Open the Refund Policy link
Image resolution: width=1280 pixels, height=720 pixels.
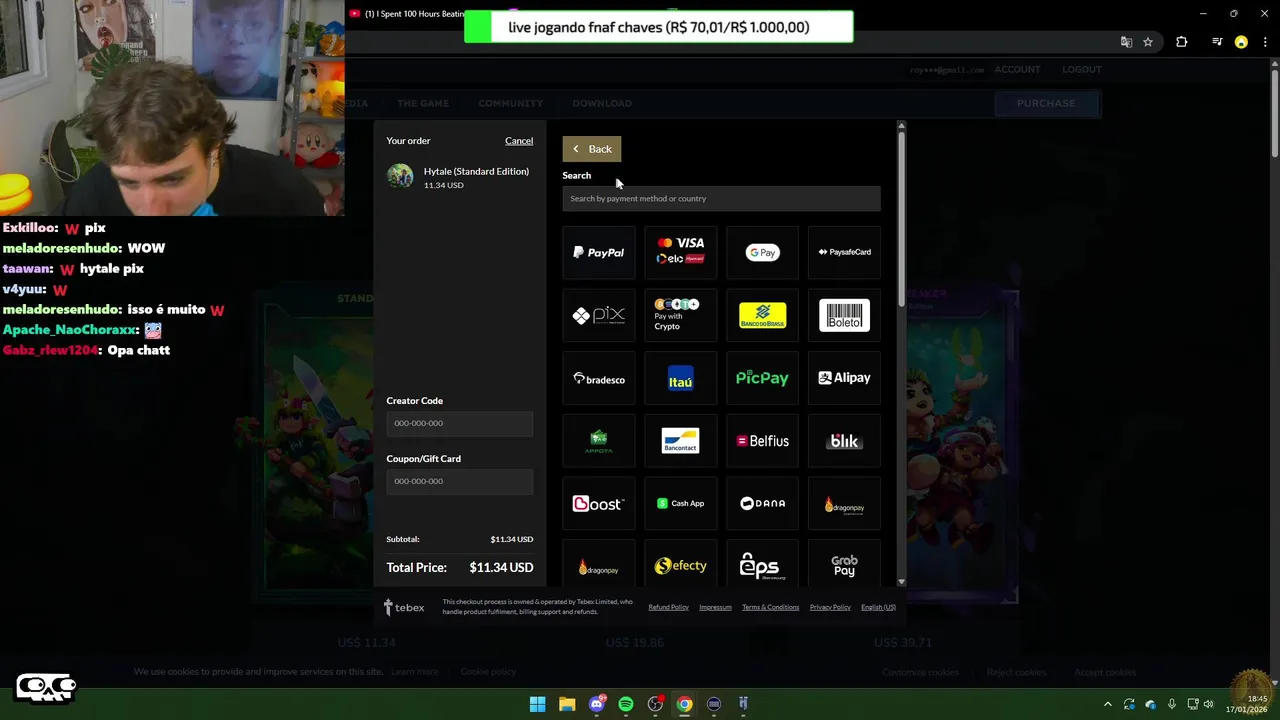(x=668, y=607)
